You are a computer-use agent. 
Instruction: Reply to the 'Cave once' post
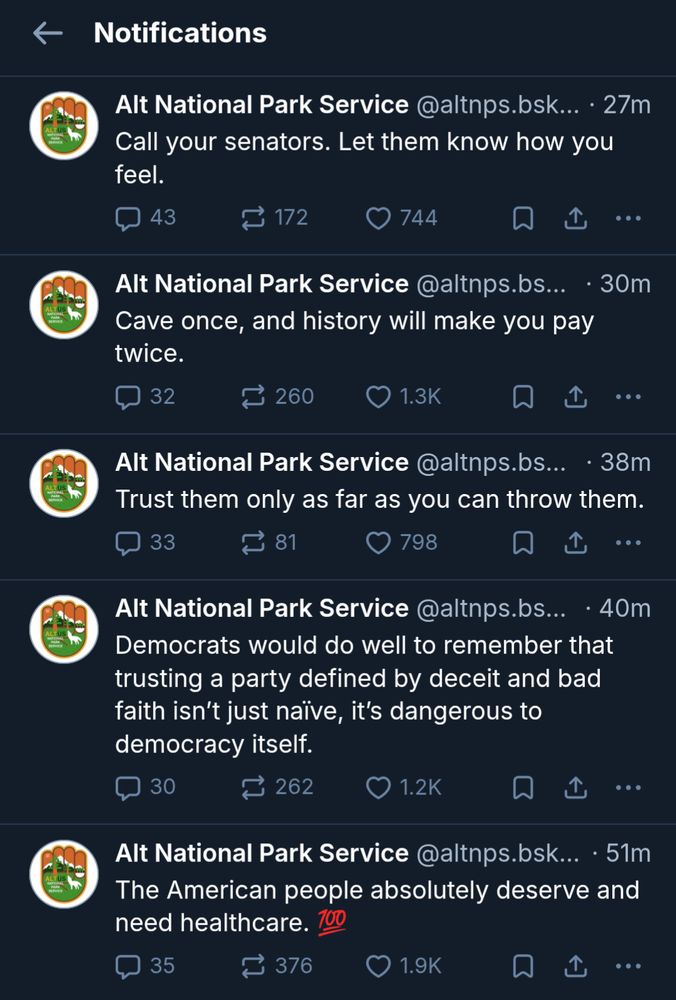(128, 396)
